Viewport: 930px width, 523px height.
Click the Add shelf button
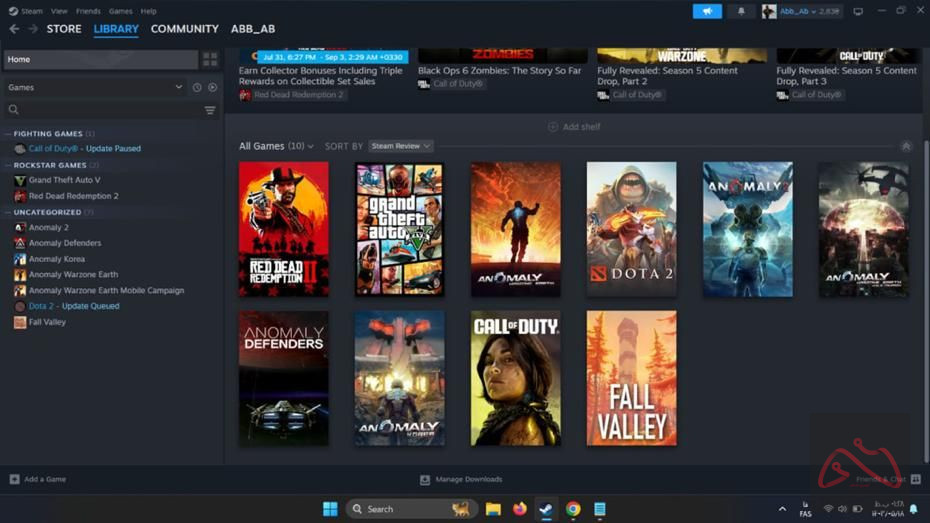[x=574, y=127]
